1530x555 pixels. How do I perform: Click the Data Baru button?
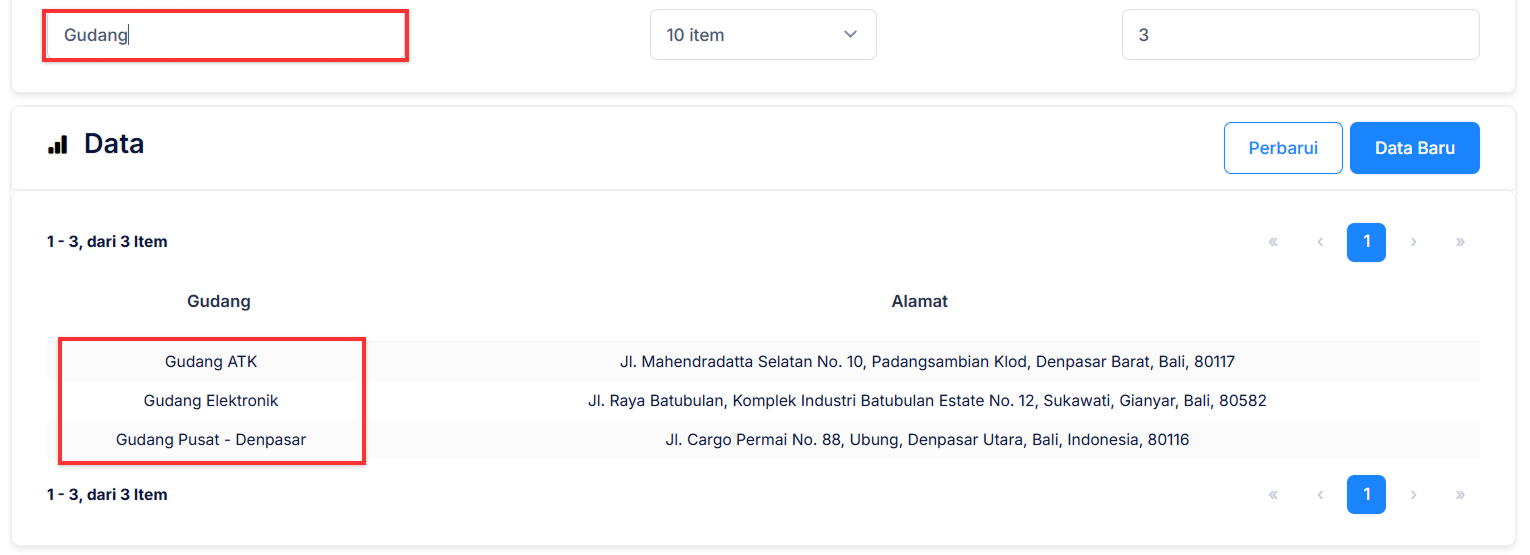1414,148
